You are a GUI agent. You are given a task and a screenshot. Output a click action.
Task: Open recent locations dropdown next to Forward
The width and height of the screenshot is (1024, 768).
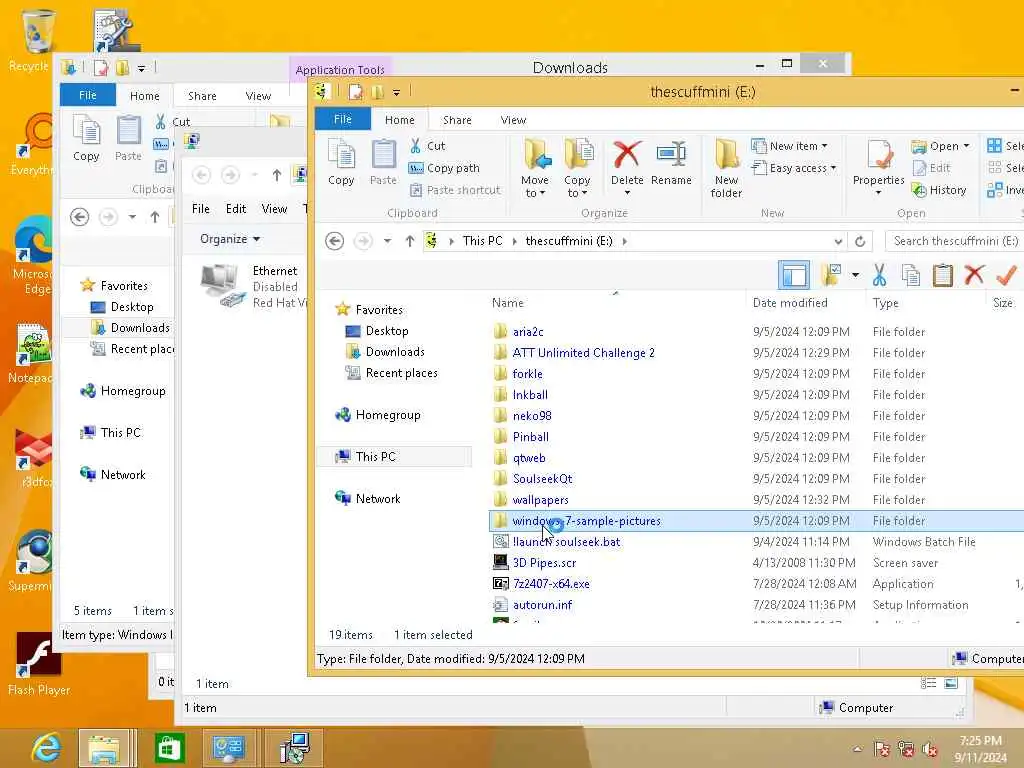(387, 241)
